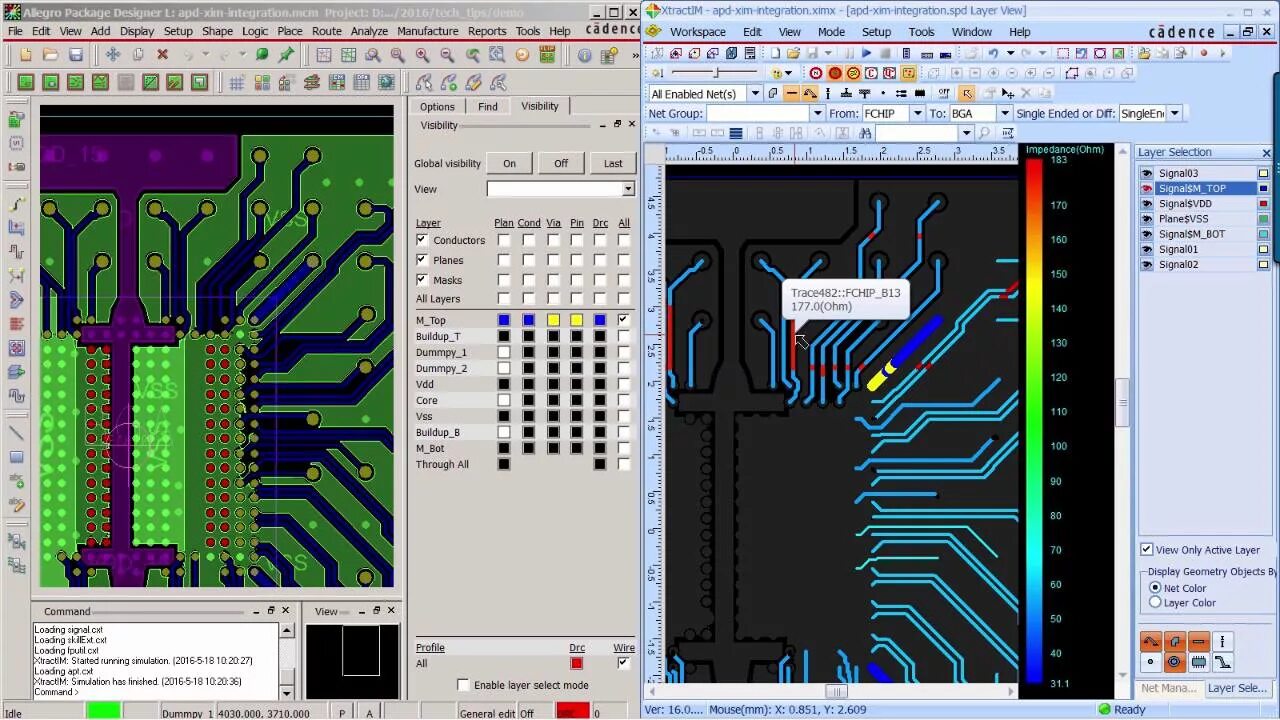Click the Signal$M_TOP layer color swatch
The image size is (1280, 720).
[1263, 188]
